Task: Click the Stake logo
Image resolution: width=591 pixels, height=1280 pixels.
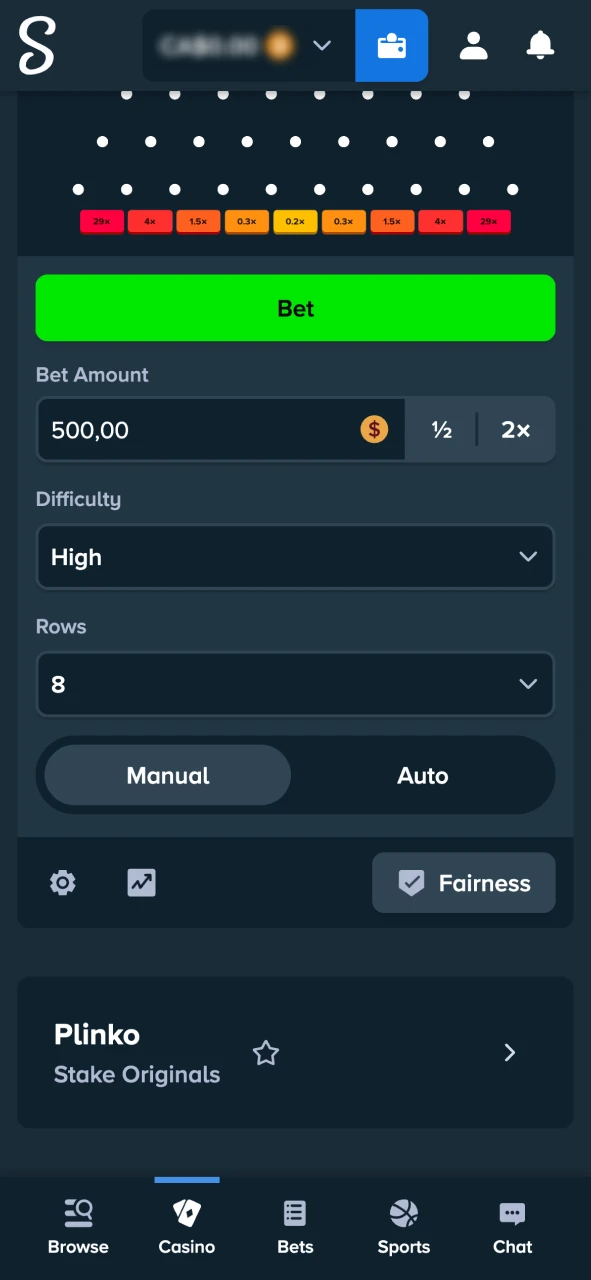Action: click(x=36, y=45)
